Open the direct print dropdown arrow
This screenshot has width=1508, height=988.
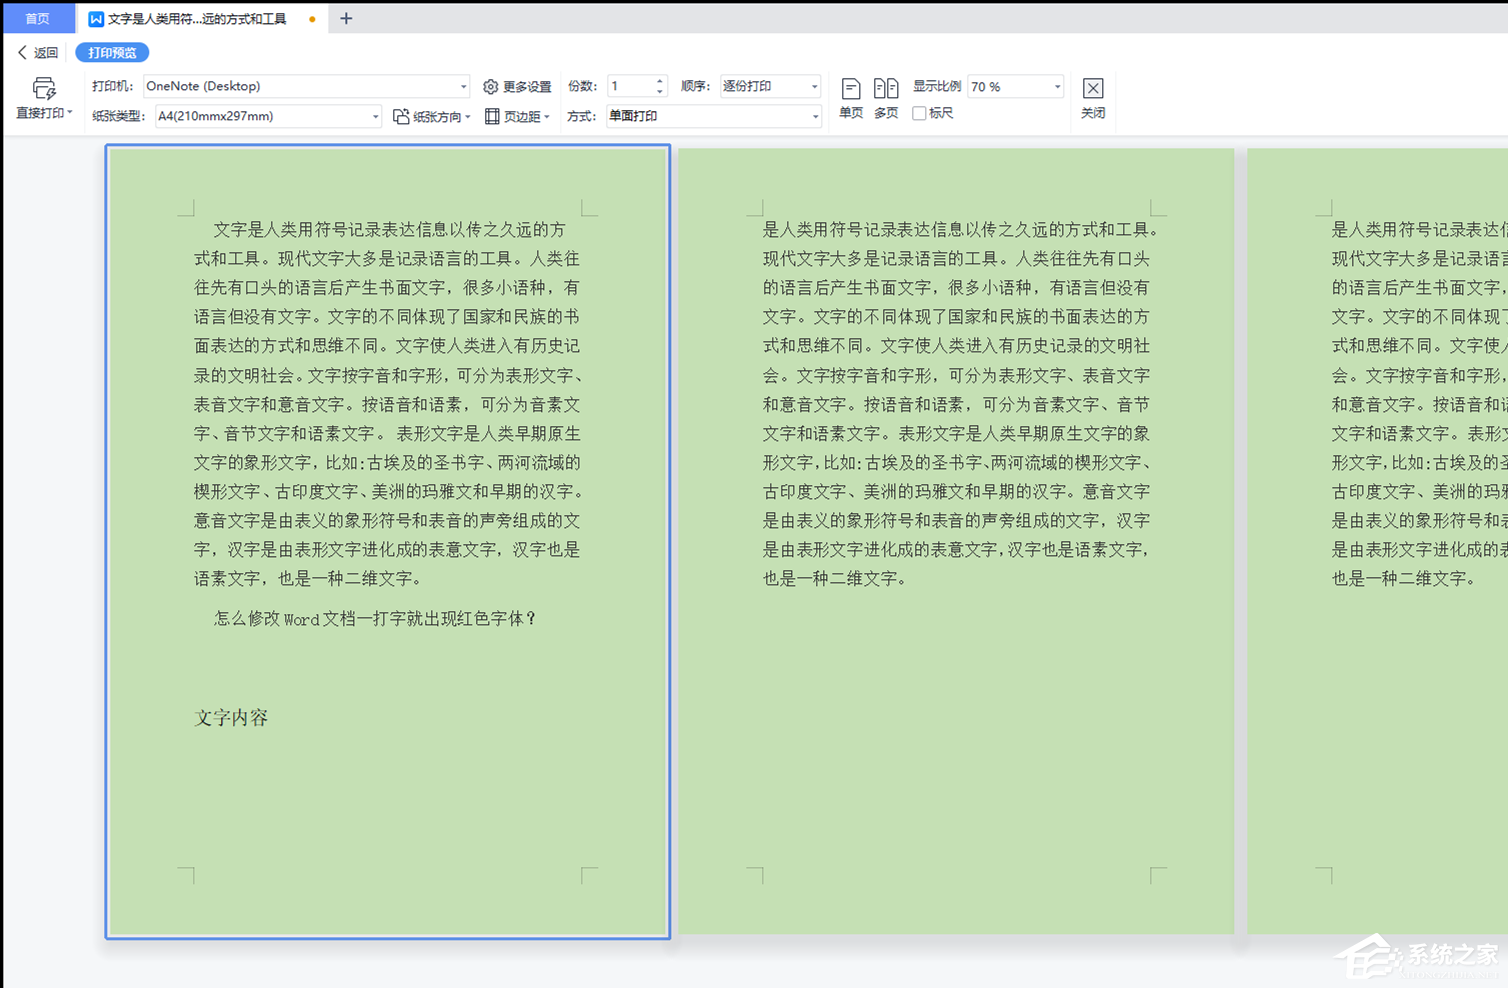(x=70, y=113)
